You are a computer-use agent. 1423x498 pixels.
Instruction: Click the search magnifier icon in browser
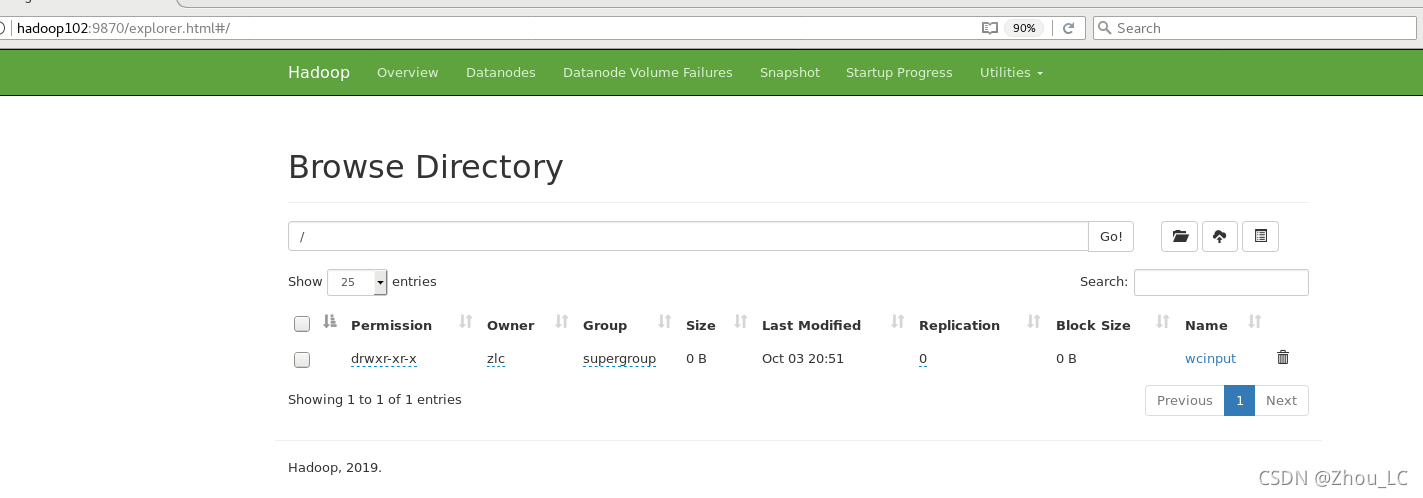[x=1105, y=28]
